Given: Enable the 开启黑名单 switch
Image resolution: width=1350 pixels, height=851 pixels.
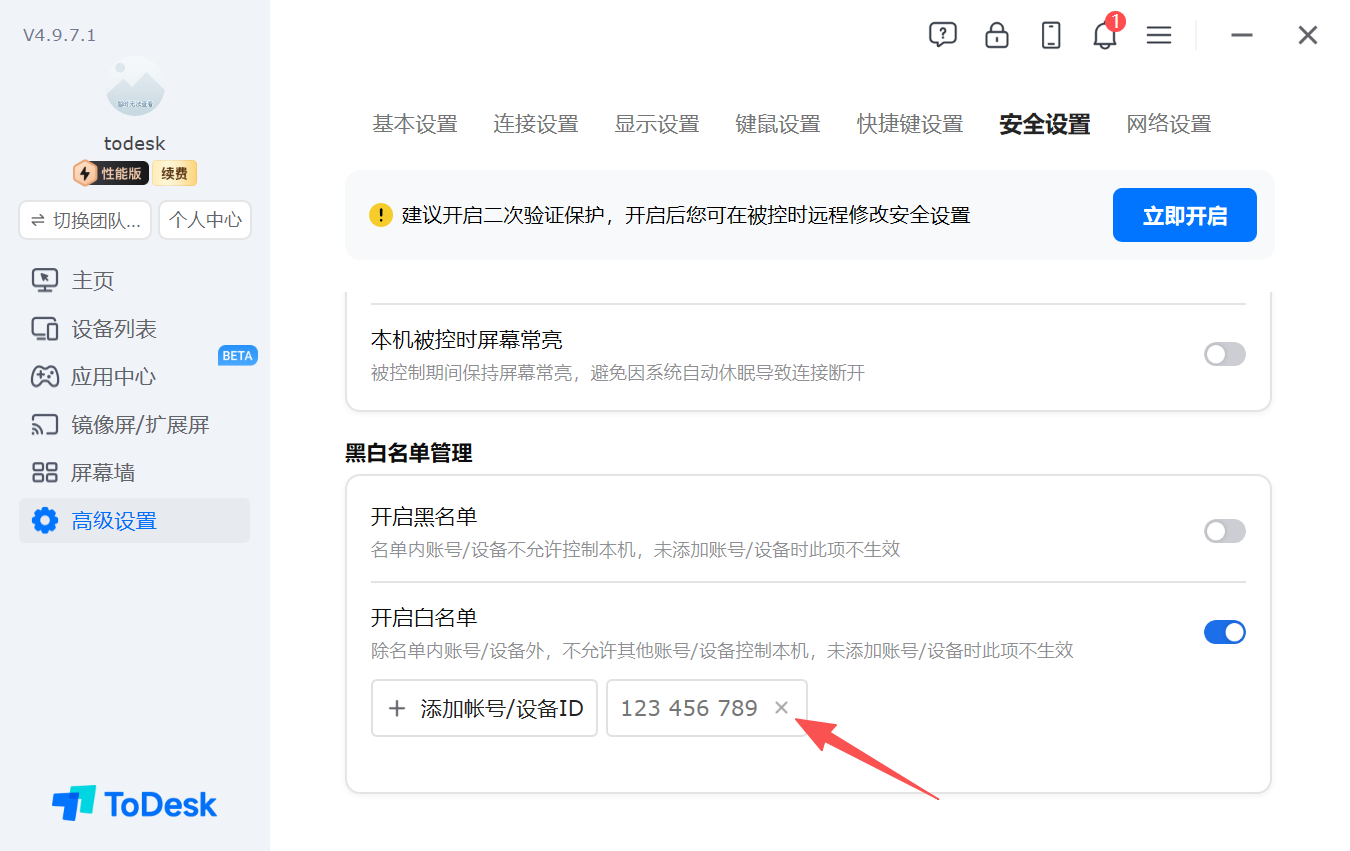Looking at the screenshot, I should (x=1225, y=531).
